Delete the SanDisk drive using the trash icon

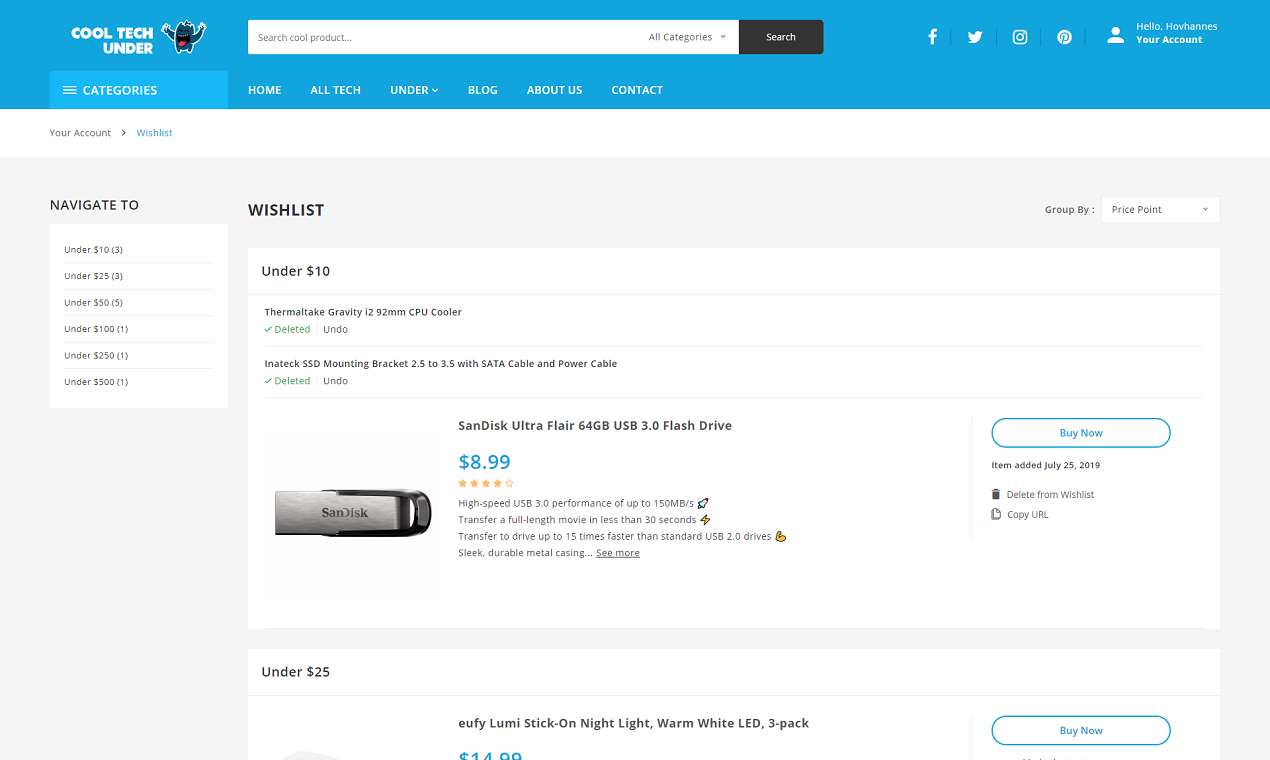pos(995,494)
